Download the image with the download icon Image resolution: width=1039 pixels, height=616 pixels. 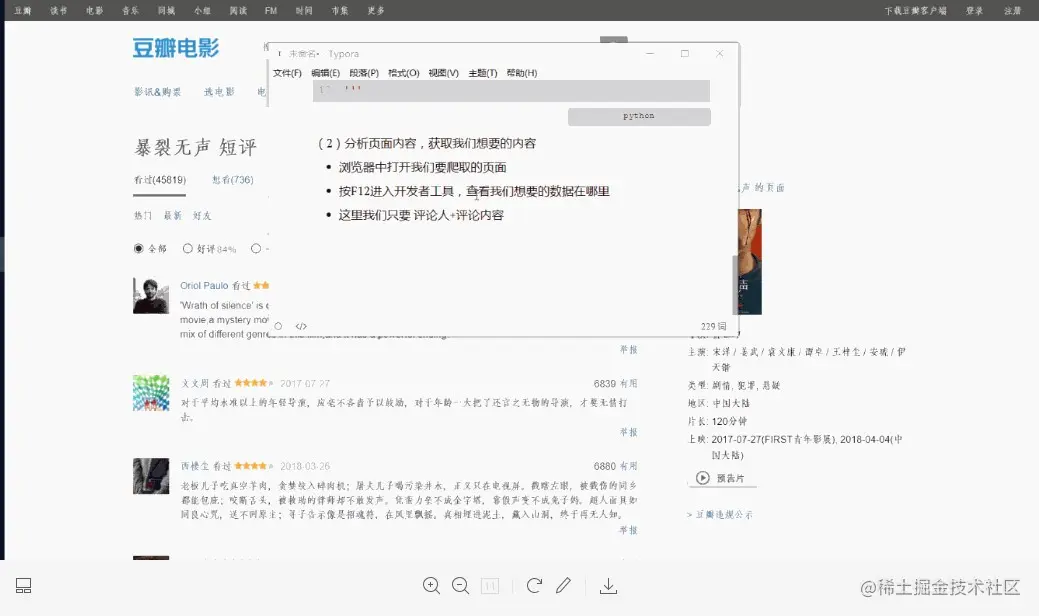(608, 586)
